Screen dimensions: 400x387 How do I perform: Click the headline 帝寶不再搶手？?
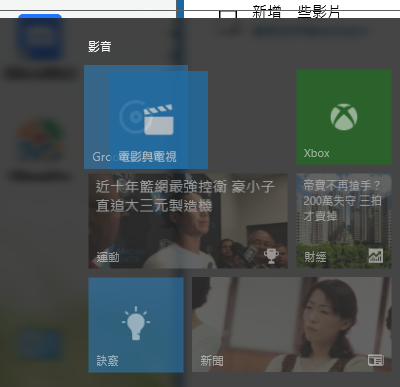pos(342,185)
